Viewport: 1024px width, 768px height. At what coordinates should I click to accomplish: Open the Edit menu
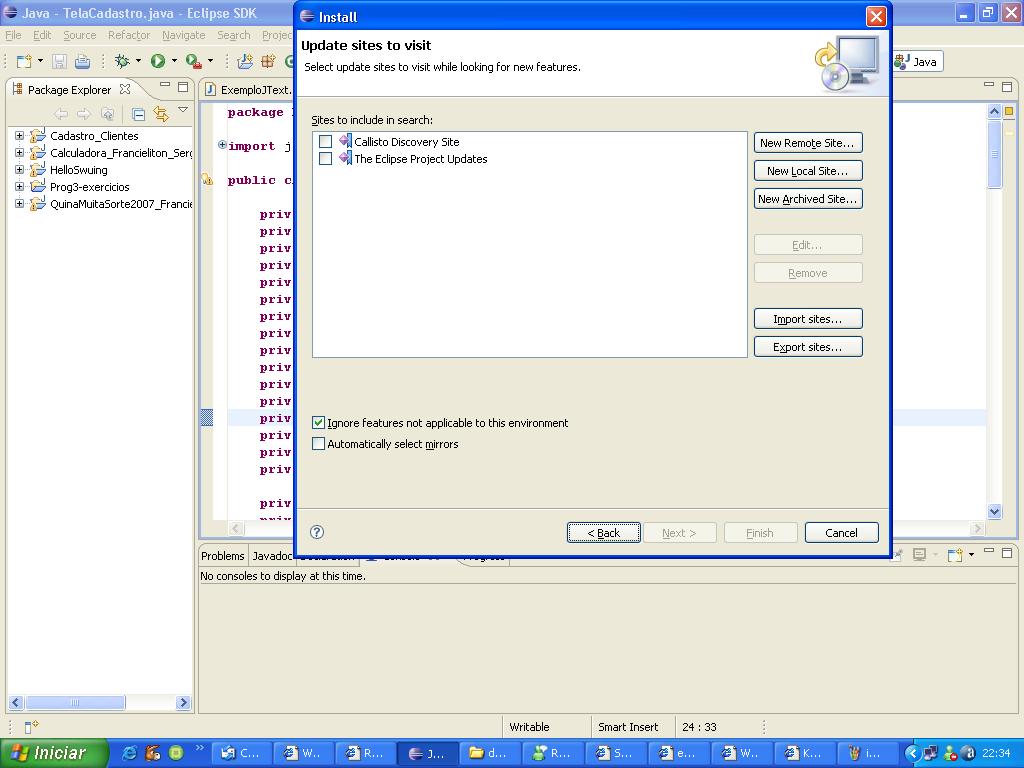click(x=42, y=35)
